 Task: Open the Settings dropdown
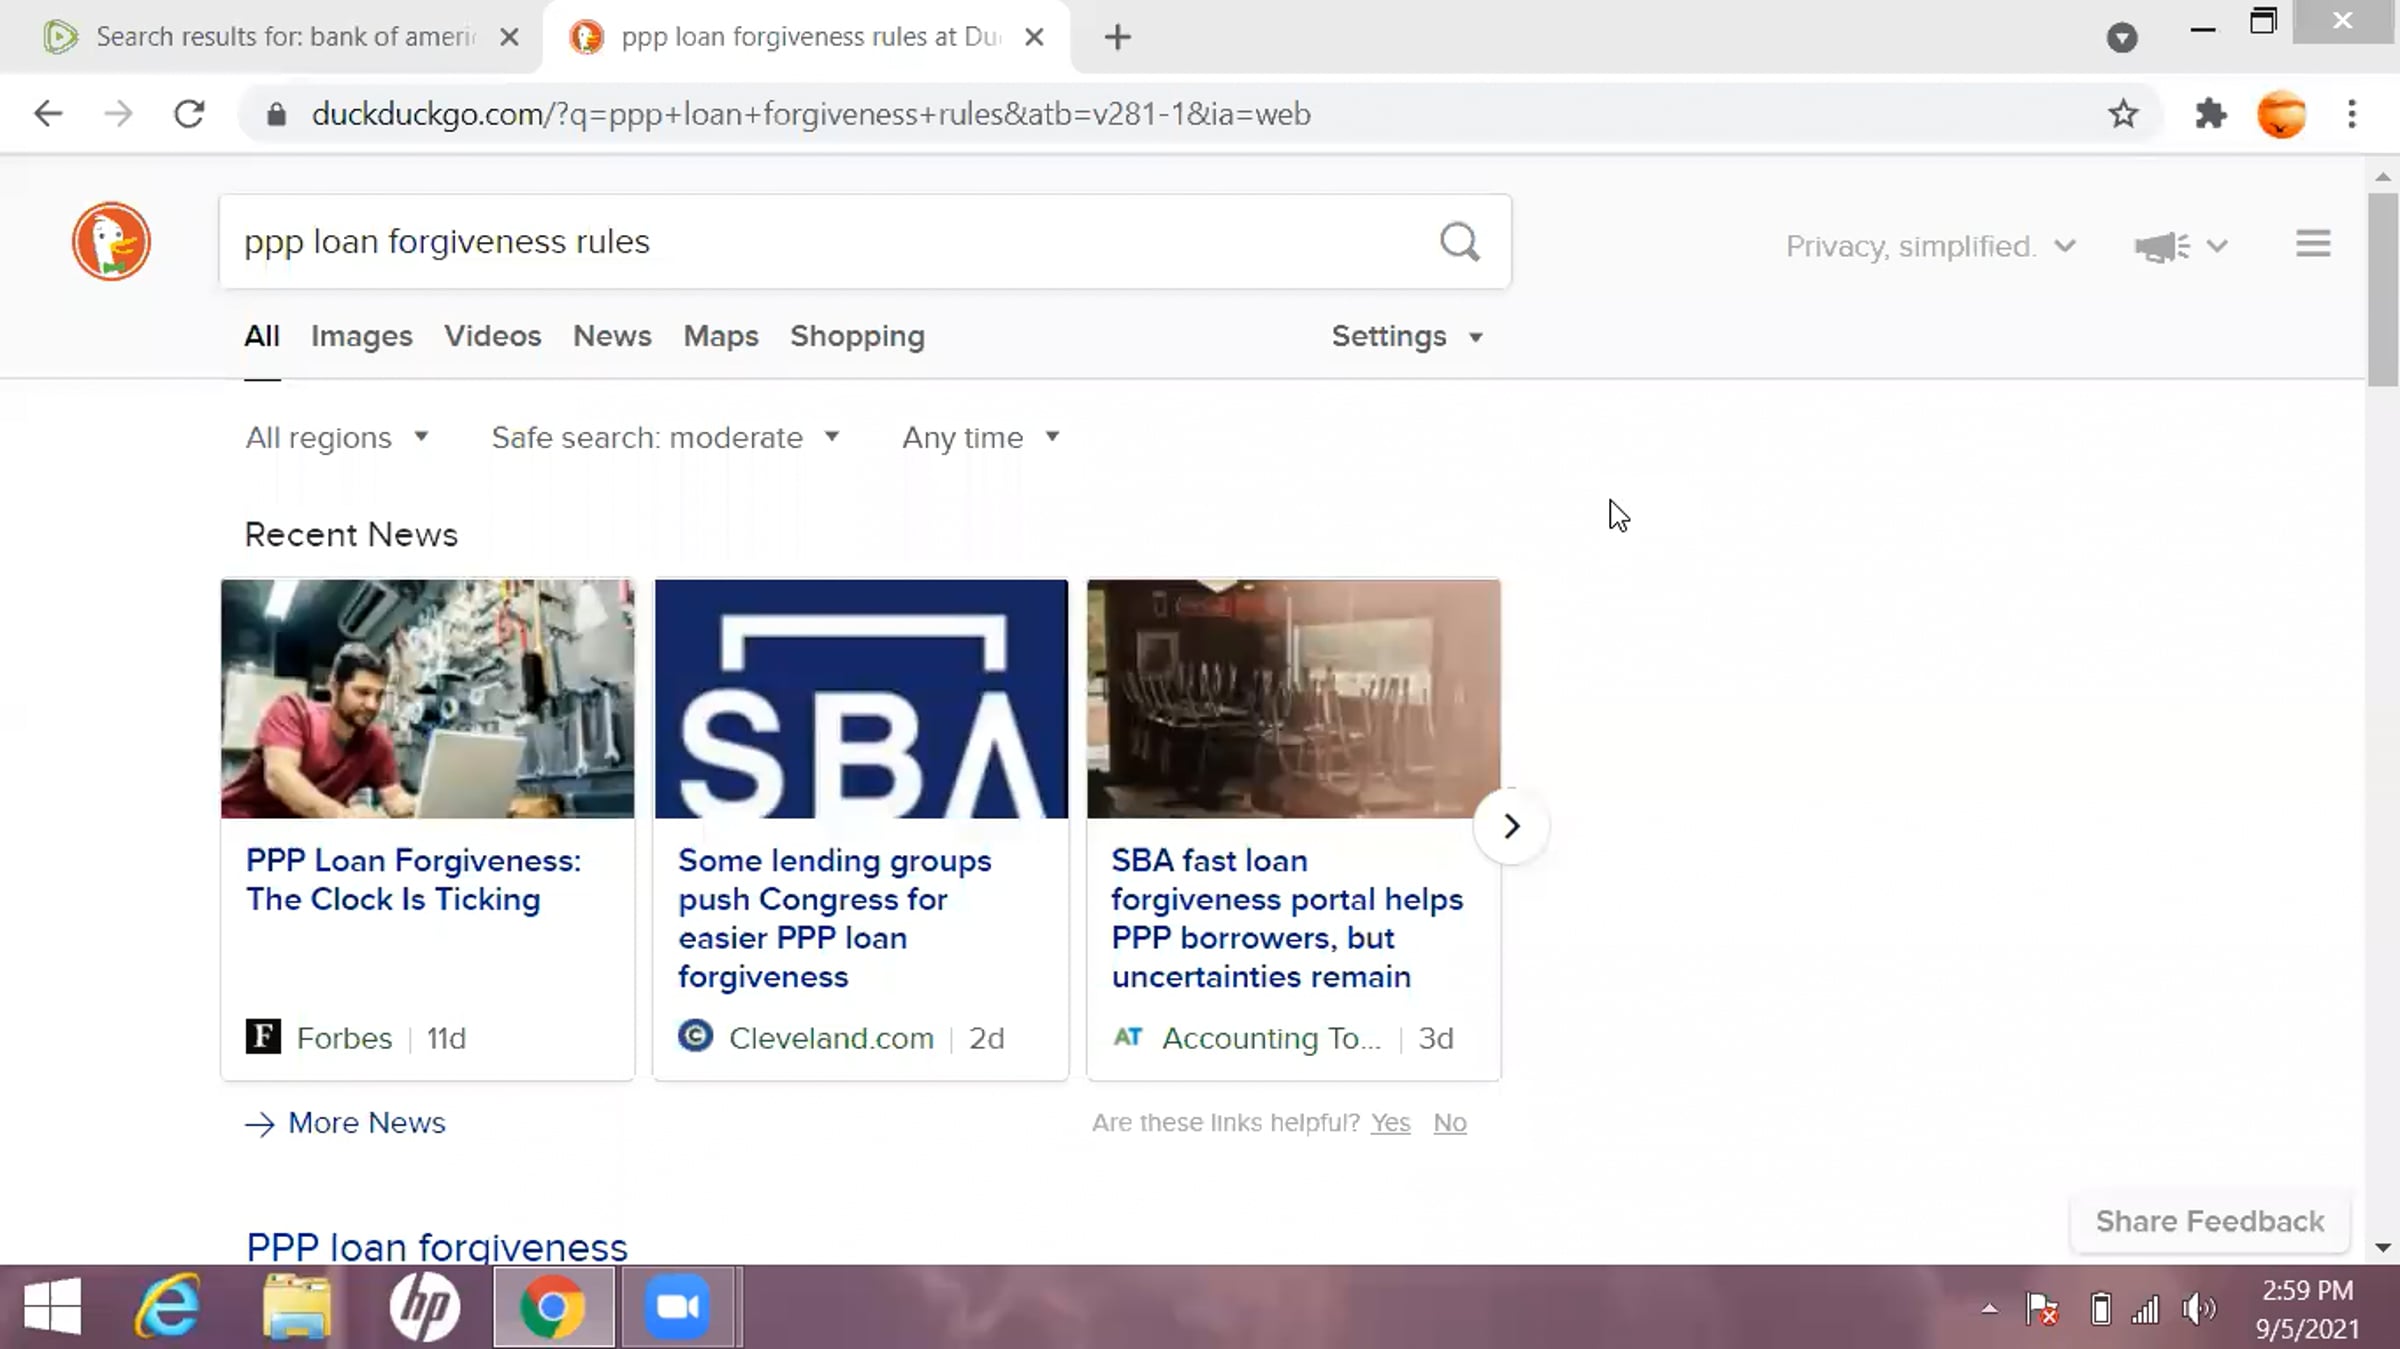[1407, 336]
